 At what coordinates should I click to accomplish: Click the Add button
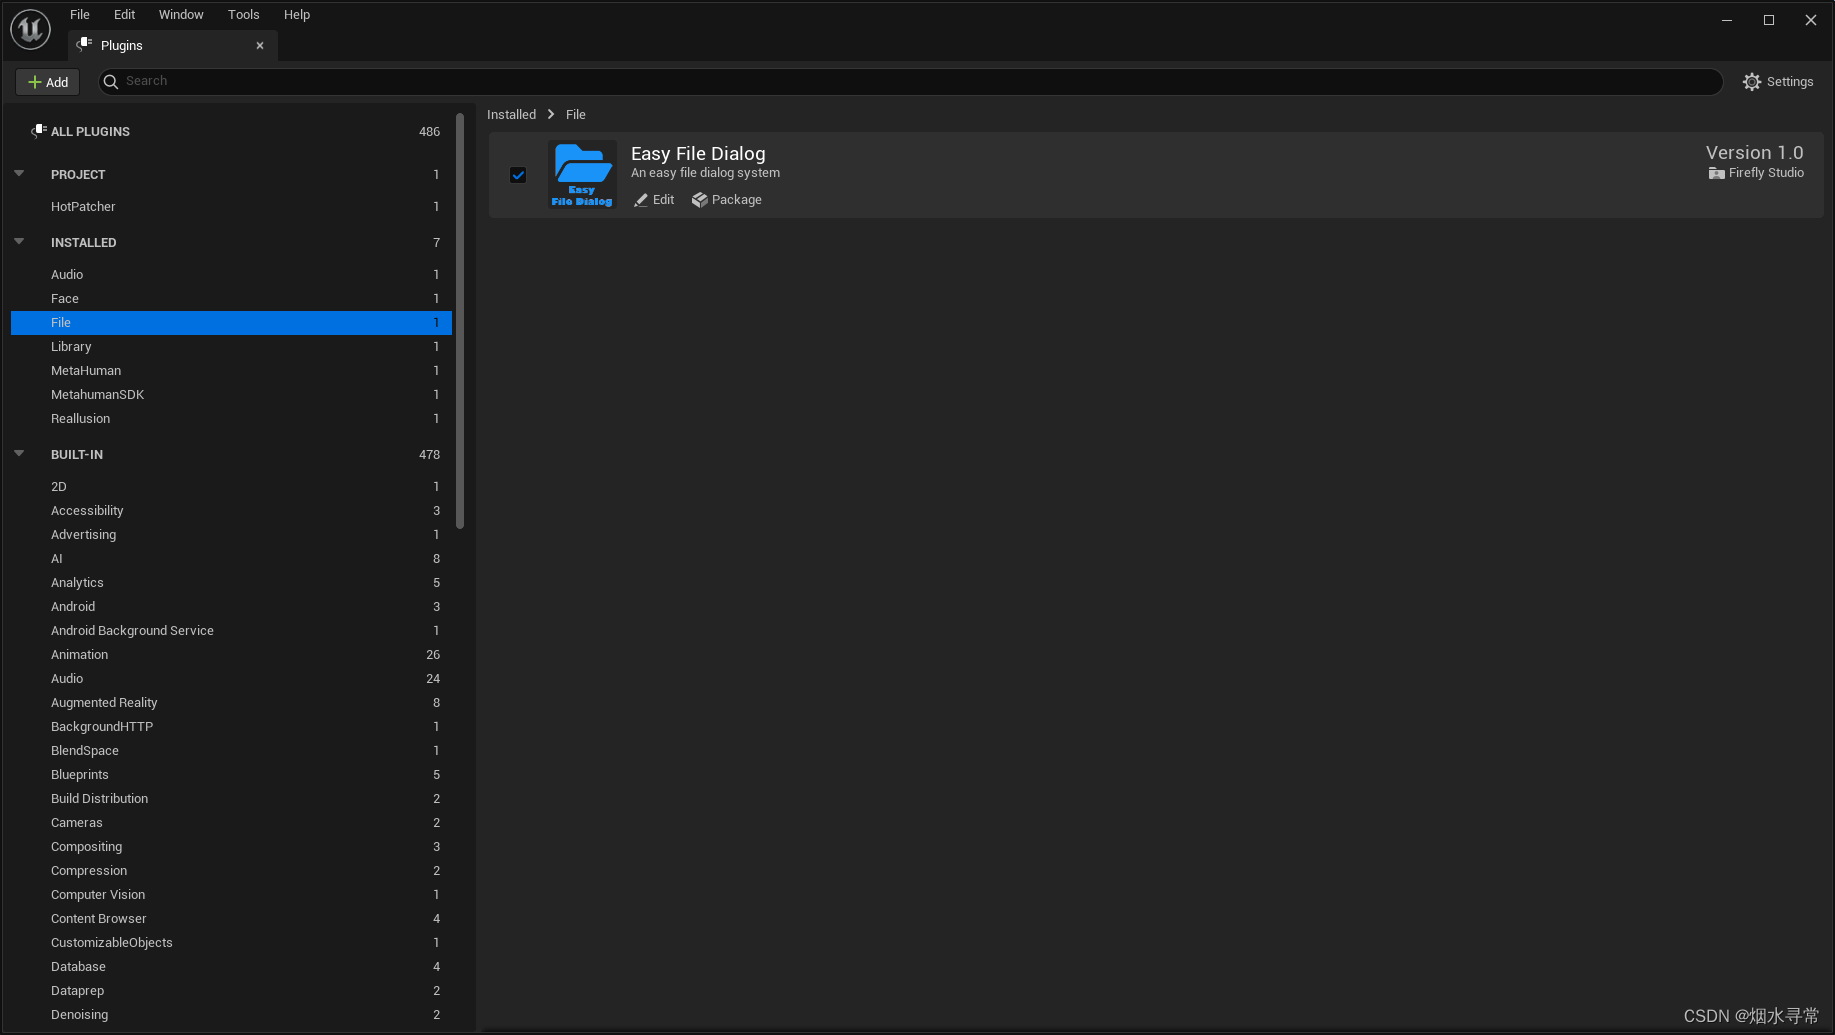tap(47, 81)
